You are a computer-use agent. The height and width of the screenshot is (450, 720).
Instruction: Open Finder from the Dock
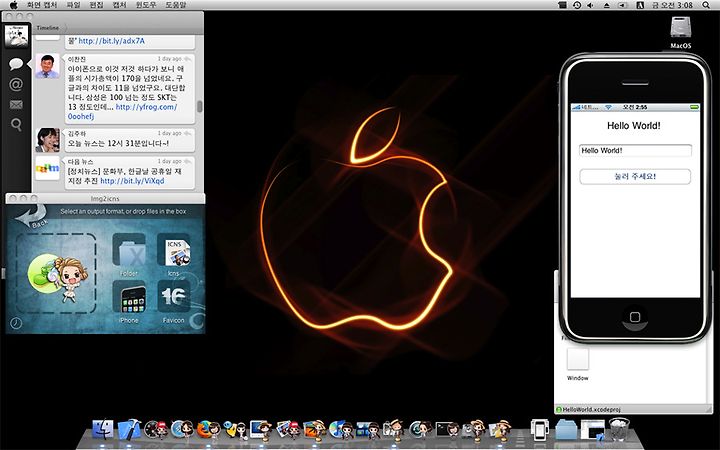coord(103,430)
